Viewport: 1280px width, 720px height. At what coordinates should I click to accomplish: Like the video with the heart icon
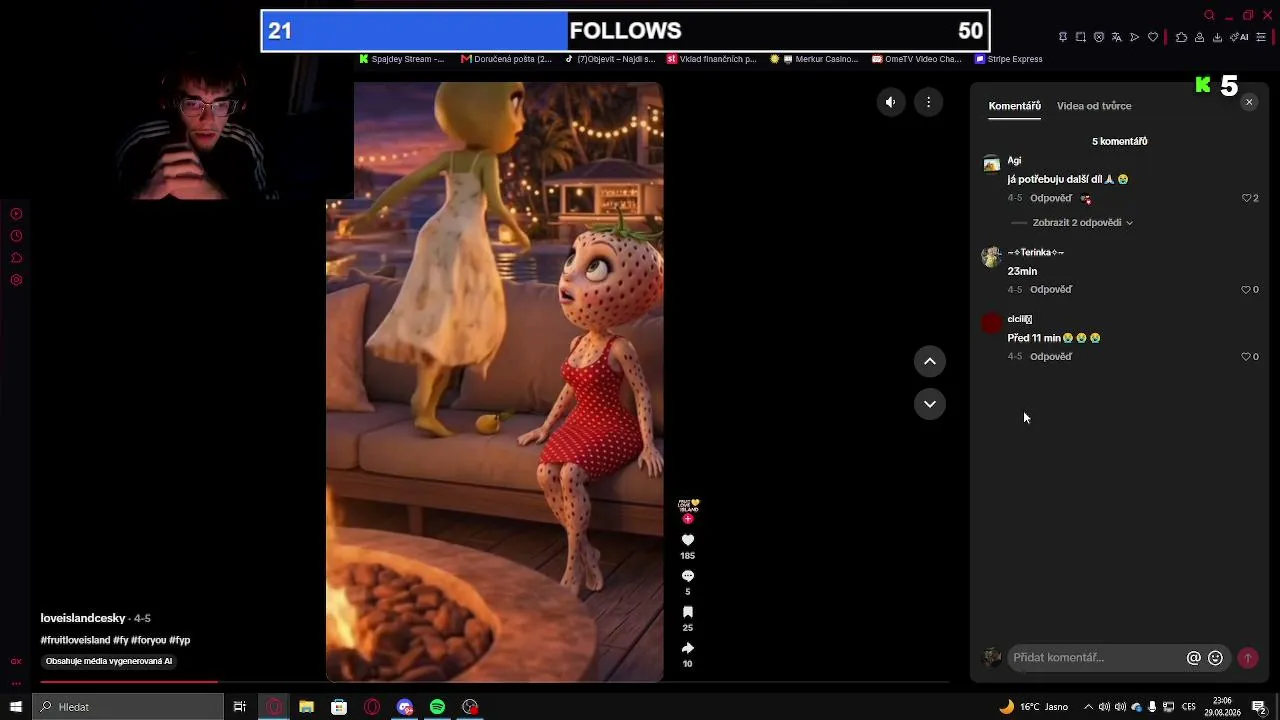click(687, 540)
